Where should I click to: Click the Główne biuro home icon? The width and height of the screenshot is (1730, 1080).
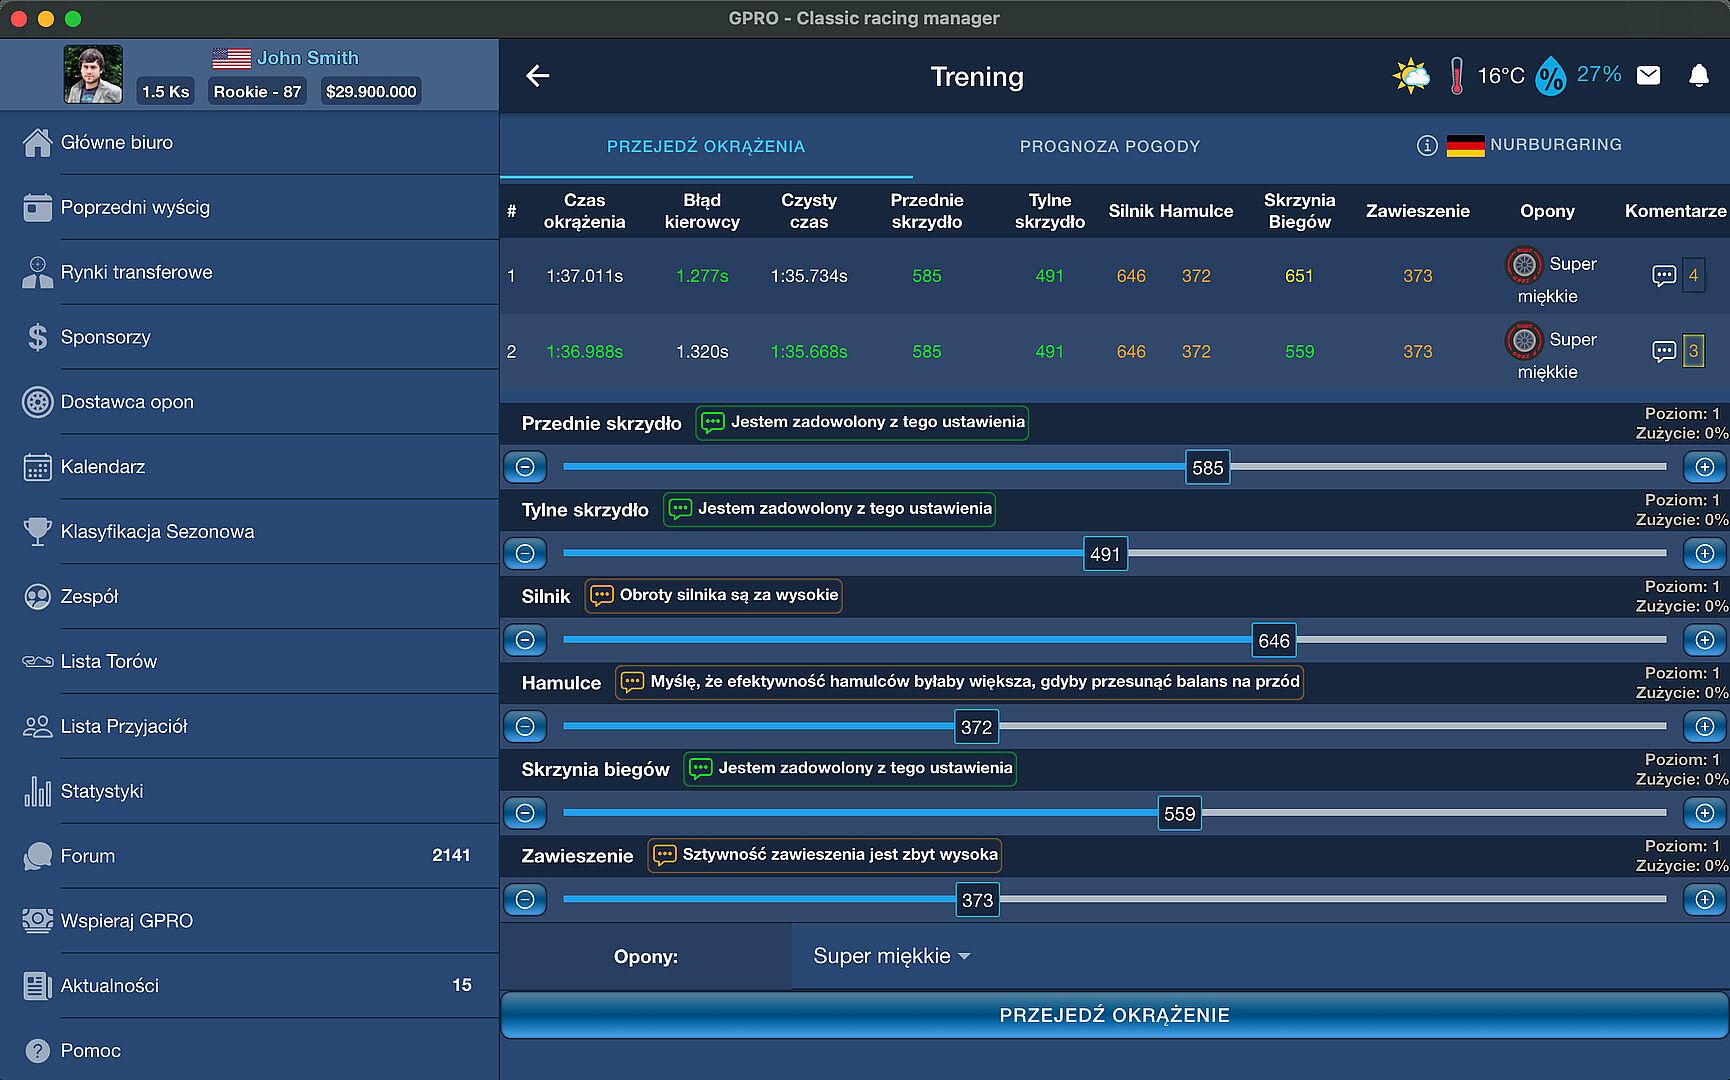click(x=37, y=143)
